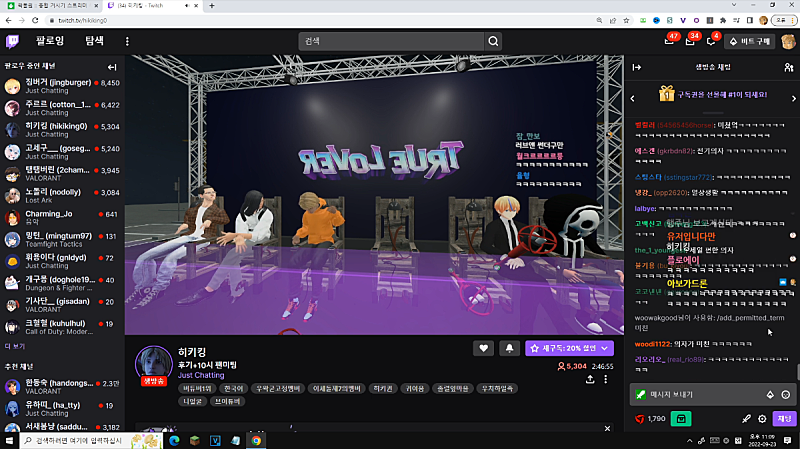Collapse the live chat panel
800x449 pixels.
[637, 67]
